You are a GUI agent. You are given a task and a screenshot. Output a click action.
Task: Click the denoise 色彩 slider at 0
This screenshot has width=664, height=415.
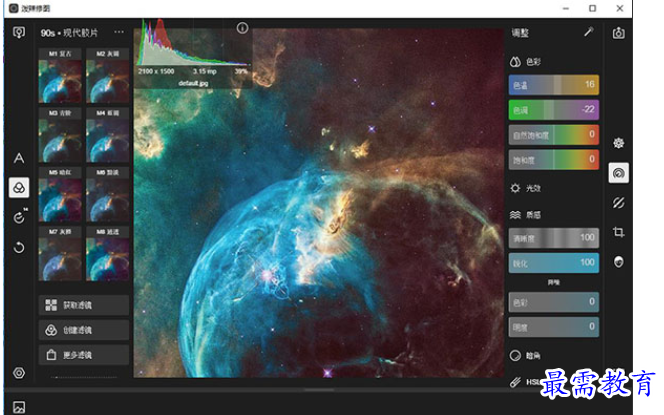[x=554, y=302]
